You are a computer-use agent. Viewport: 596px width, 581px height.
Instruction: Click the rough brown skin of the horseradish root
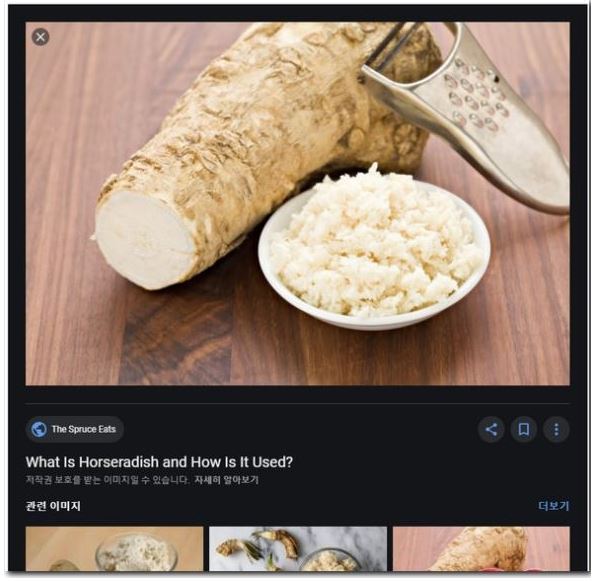tap(266, 114)
